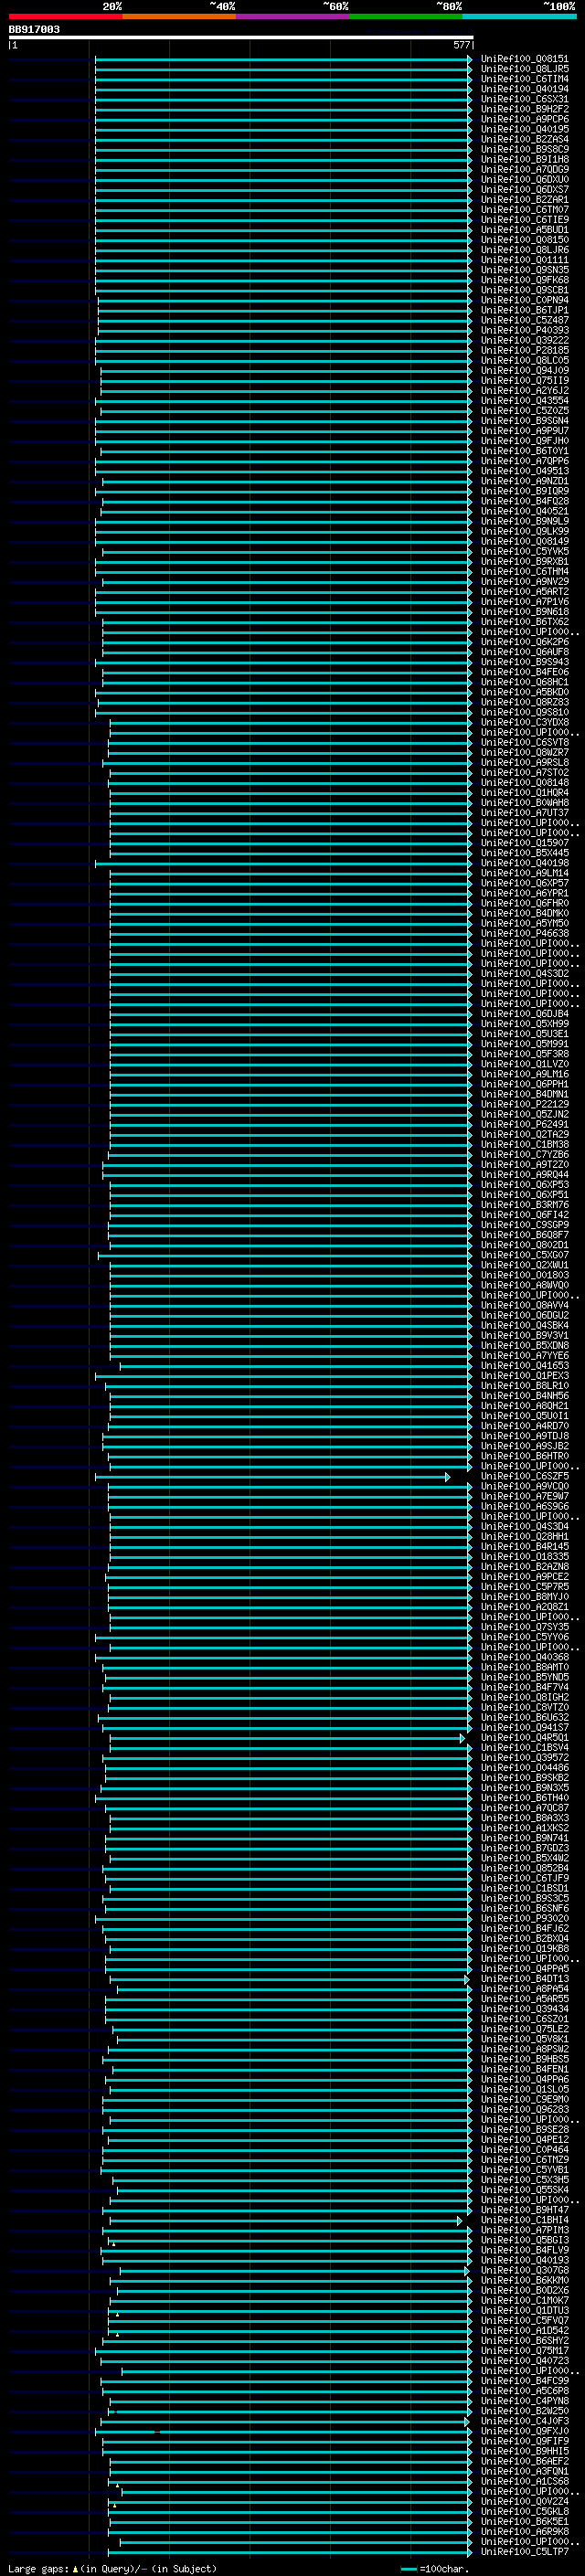Image resolution: width=585 pixels, height=2576 pixels.
Task: Select hit label UniRef100_Q96283
Action: (525, 2109)
